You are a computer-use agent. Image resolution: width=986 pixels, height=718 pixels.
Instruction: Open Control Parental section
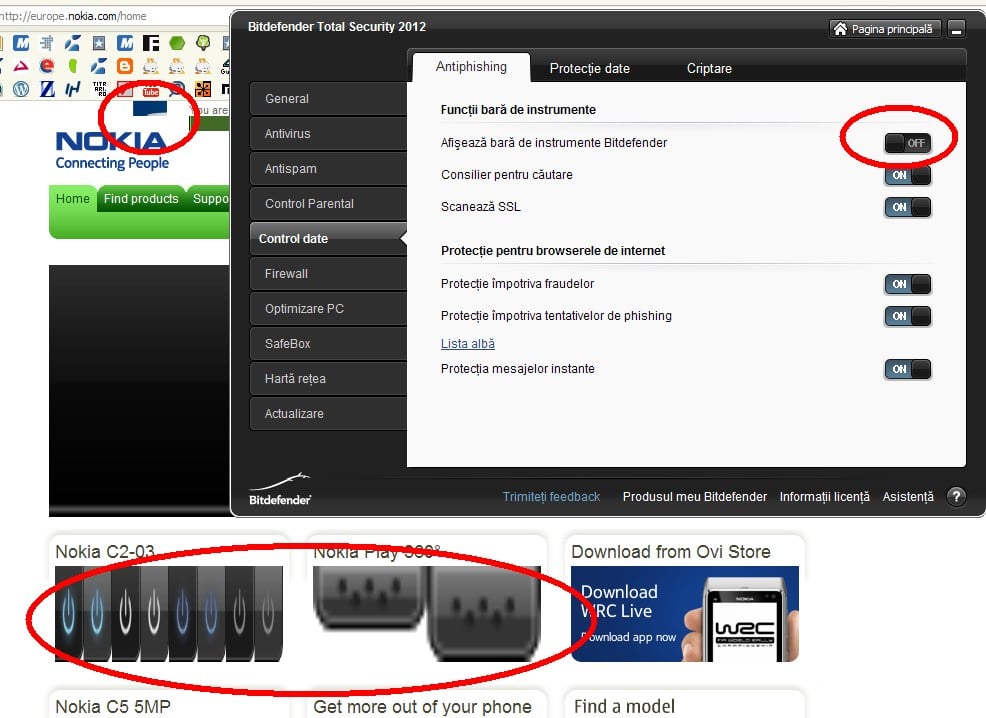click(328, 204)
